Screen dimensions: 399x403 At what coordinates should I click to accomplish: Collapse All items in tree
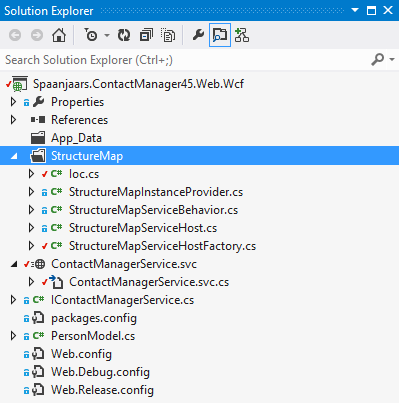[x=146, y=35]
